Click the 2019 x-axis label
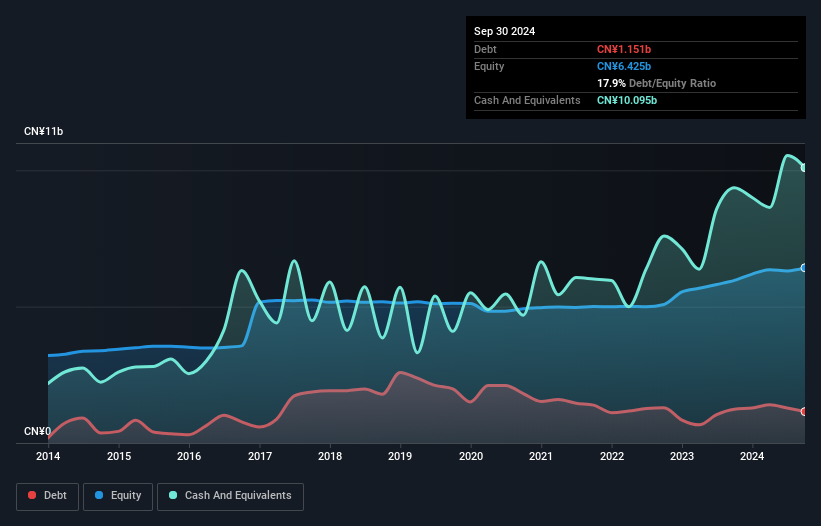Image resolution: width=821 pixels, height=526 pixels. (x=400, y=456)
